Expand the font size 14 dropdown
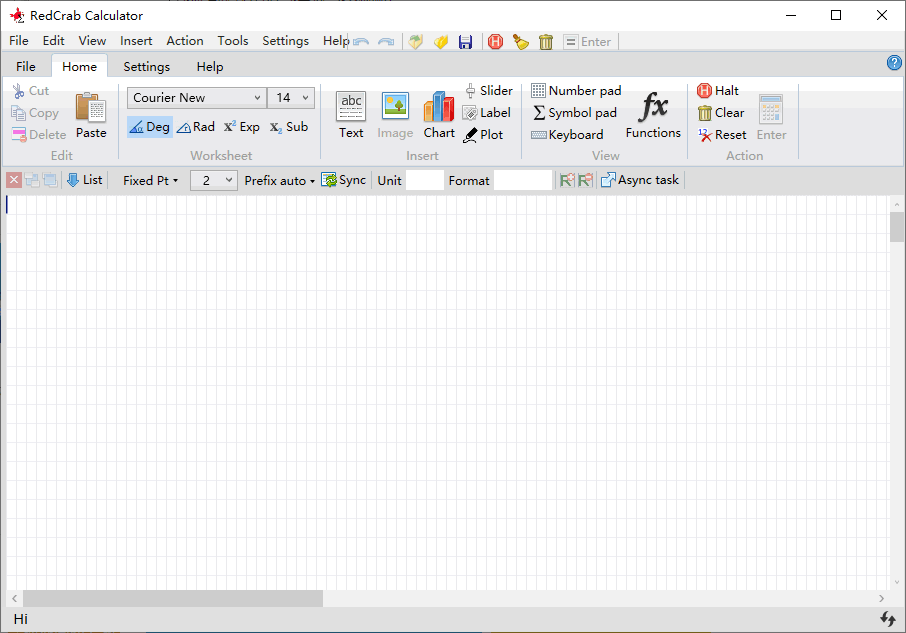 (291, 98)
